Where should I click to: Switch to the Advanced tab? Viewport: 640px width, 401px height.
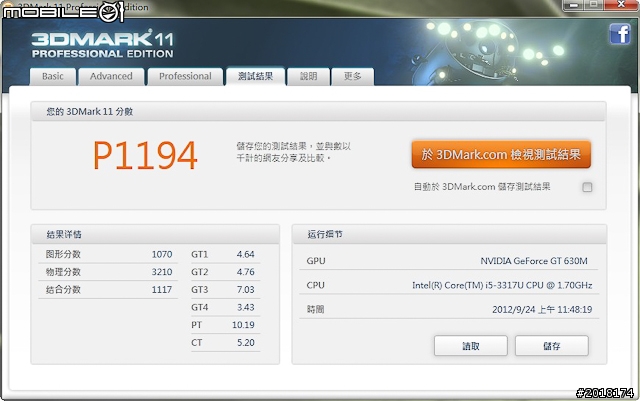click(111, 76)
